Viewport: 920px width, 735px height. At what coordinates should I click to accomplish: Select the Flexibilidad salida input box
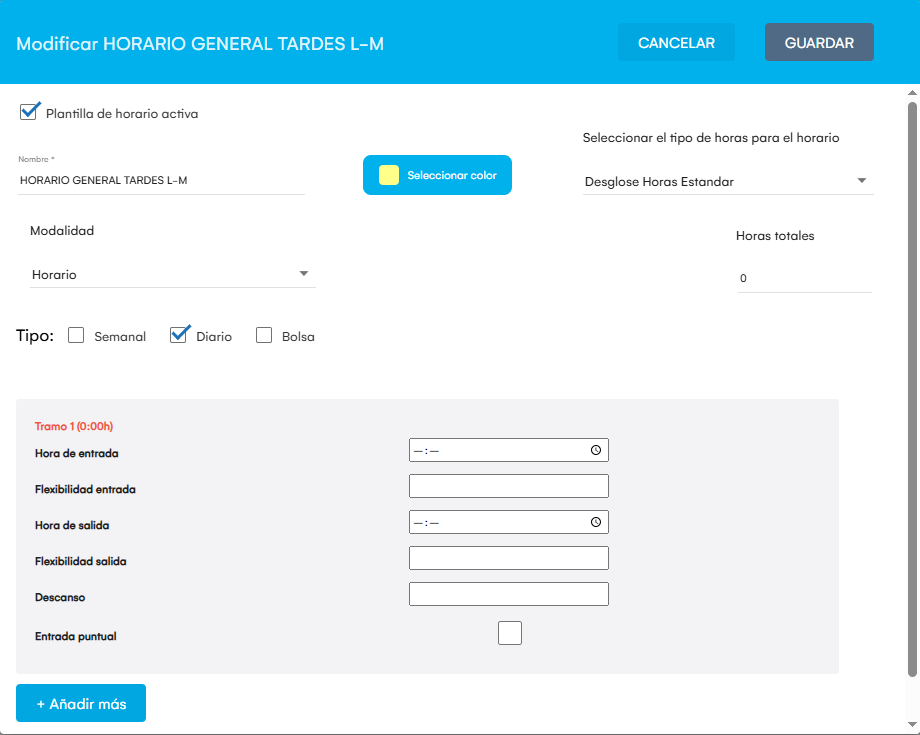(508, 558)
